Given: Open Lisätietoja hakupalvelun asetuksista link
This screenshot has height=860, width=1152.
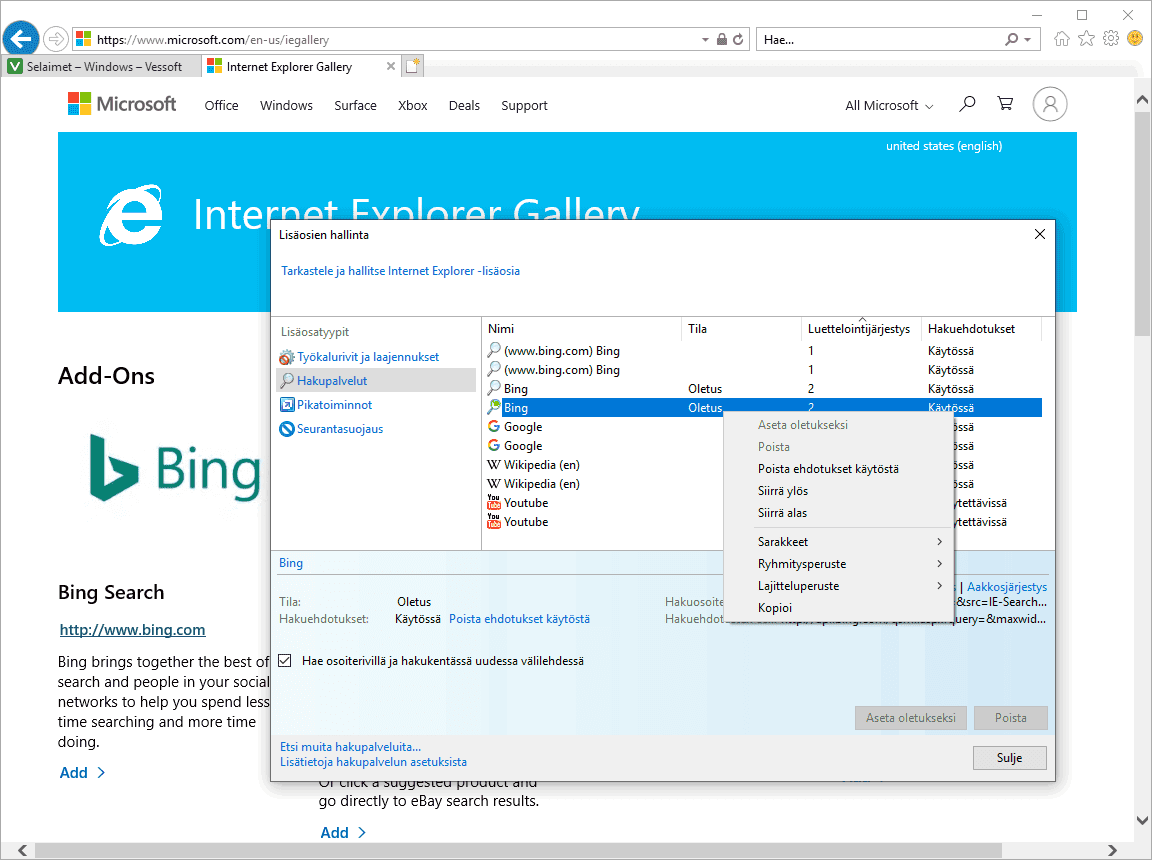Looking at the screenshot, I should 373,762.
